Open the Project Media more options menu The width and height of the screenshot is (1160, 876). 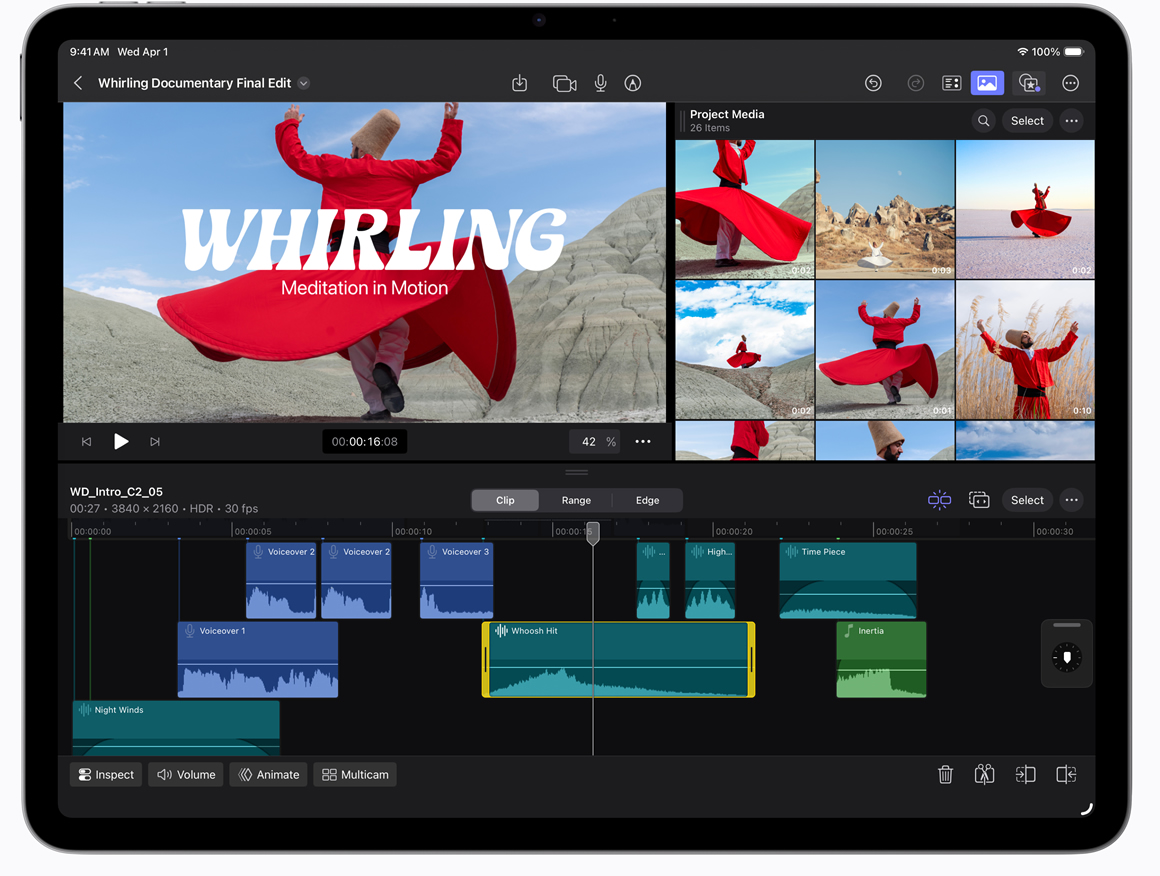[1071, 121]
